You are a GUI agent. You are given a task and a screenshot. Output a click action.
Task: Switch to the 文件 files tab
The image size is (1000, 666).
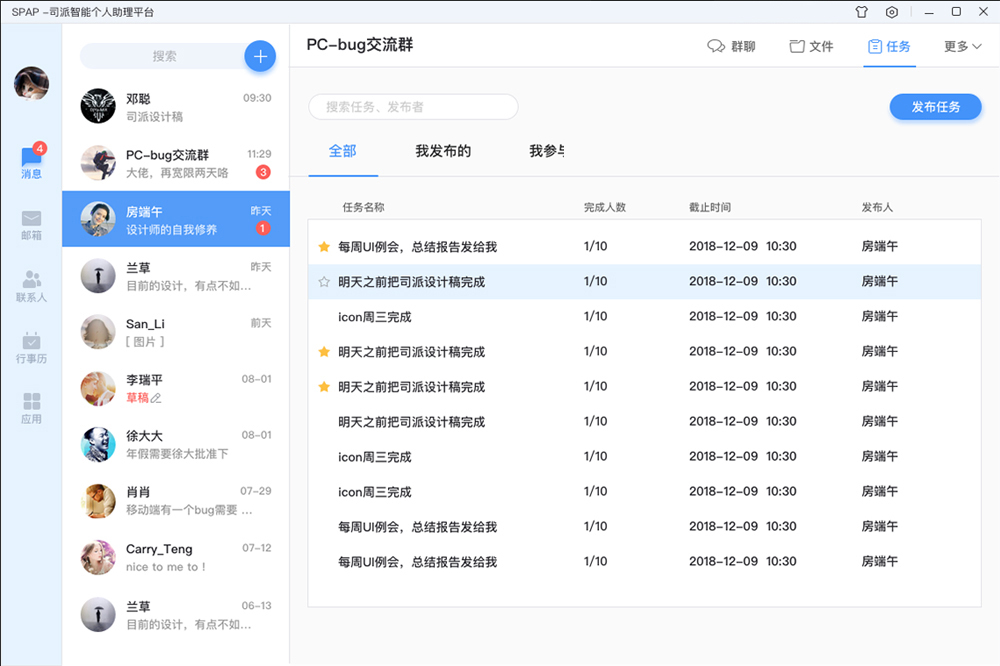point(811,46)
